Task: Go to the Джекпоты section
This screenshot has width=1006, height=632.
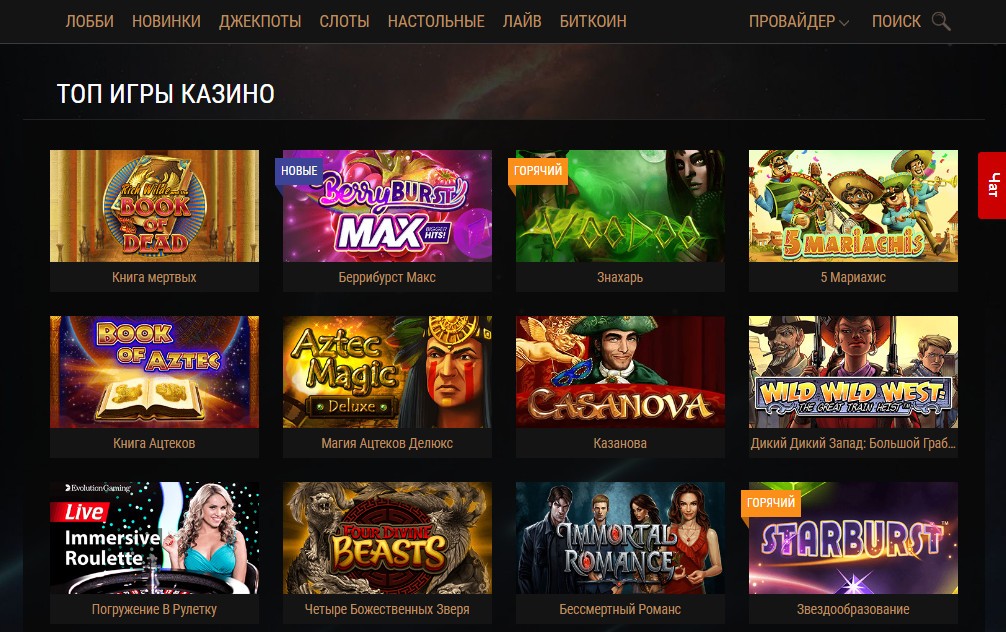Action: (260, 21)
